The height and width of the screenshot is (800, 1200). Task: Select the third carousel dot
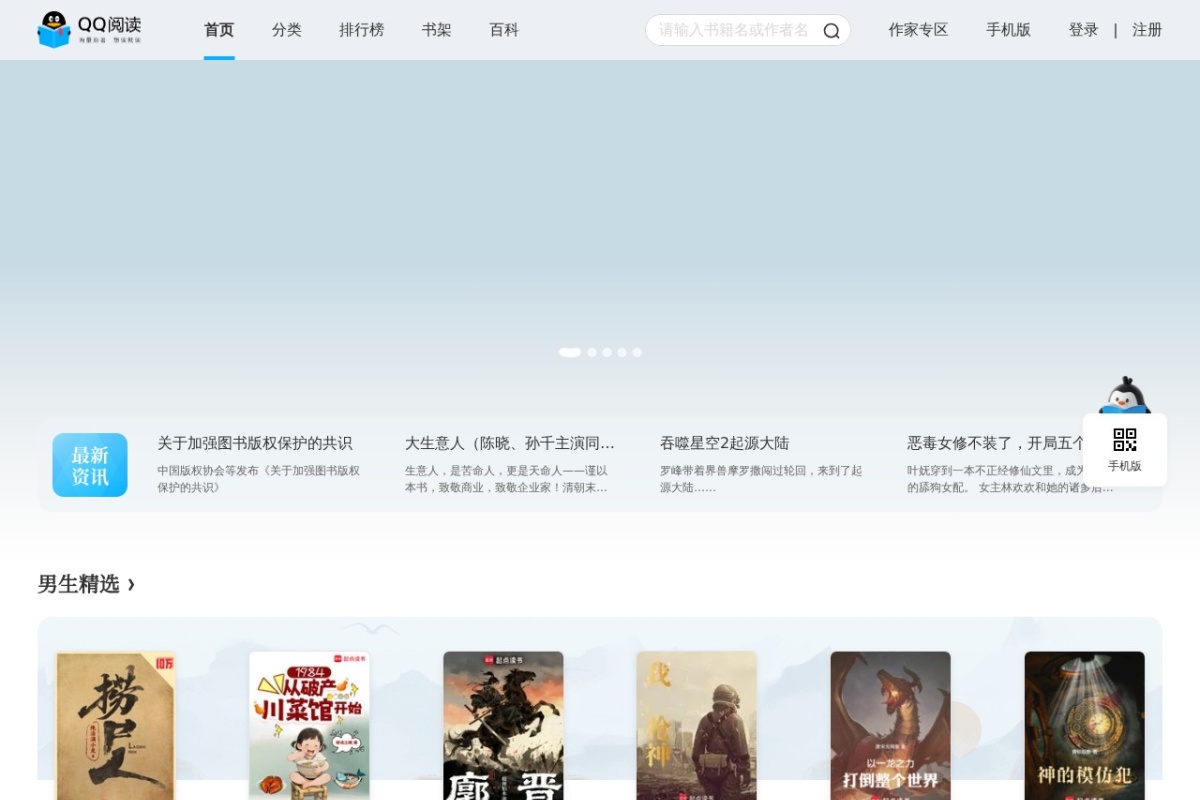click(x=607, y=352)
